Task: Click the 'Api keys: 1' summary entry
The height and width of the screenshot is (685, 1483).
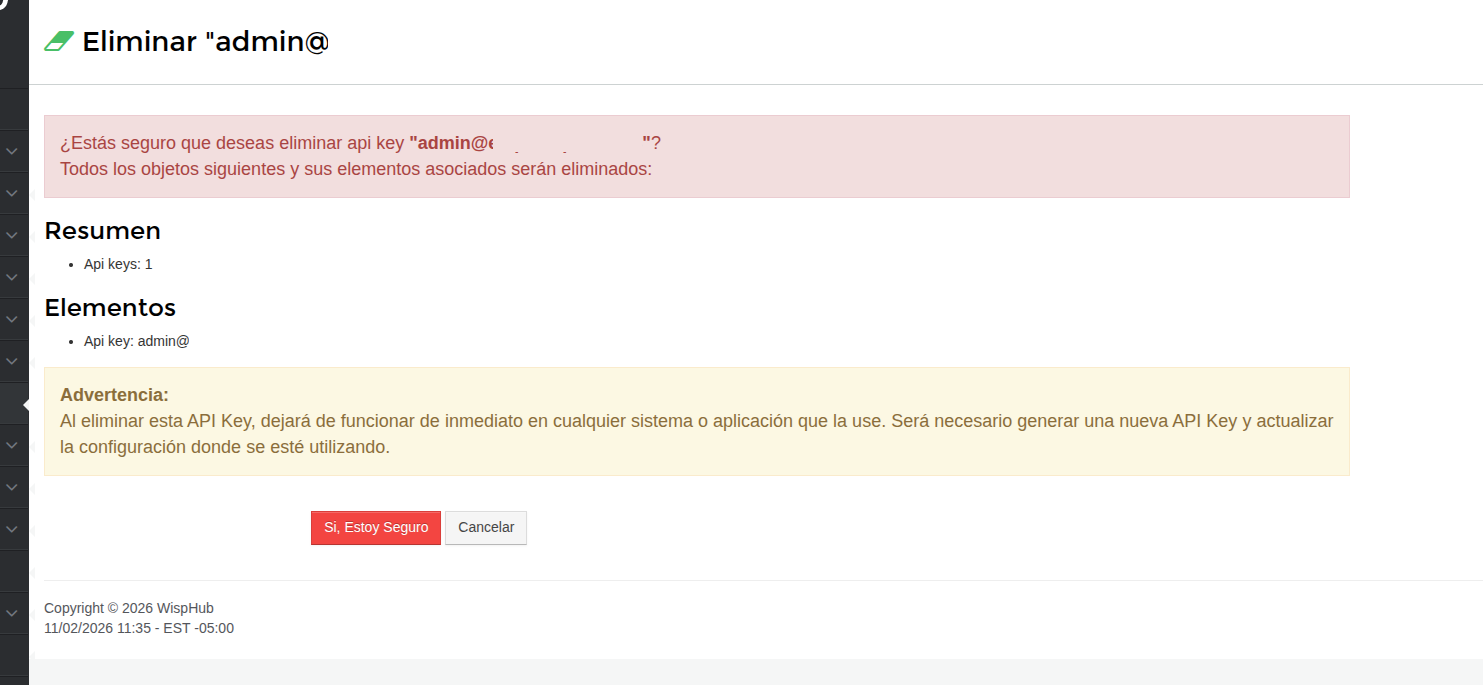Action: 118,263
